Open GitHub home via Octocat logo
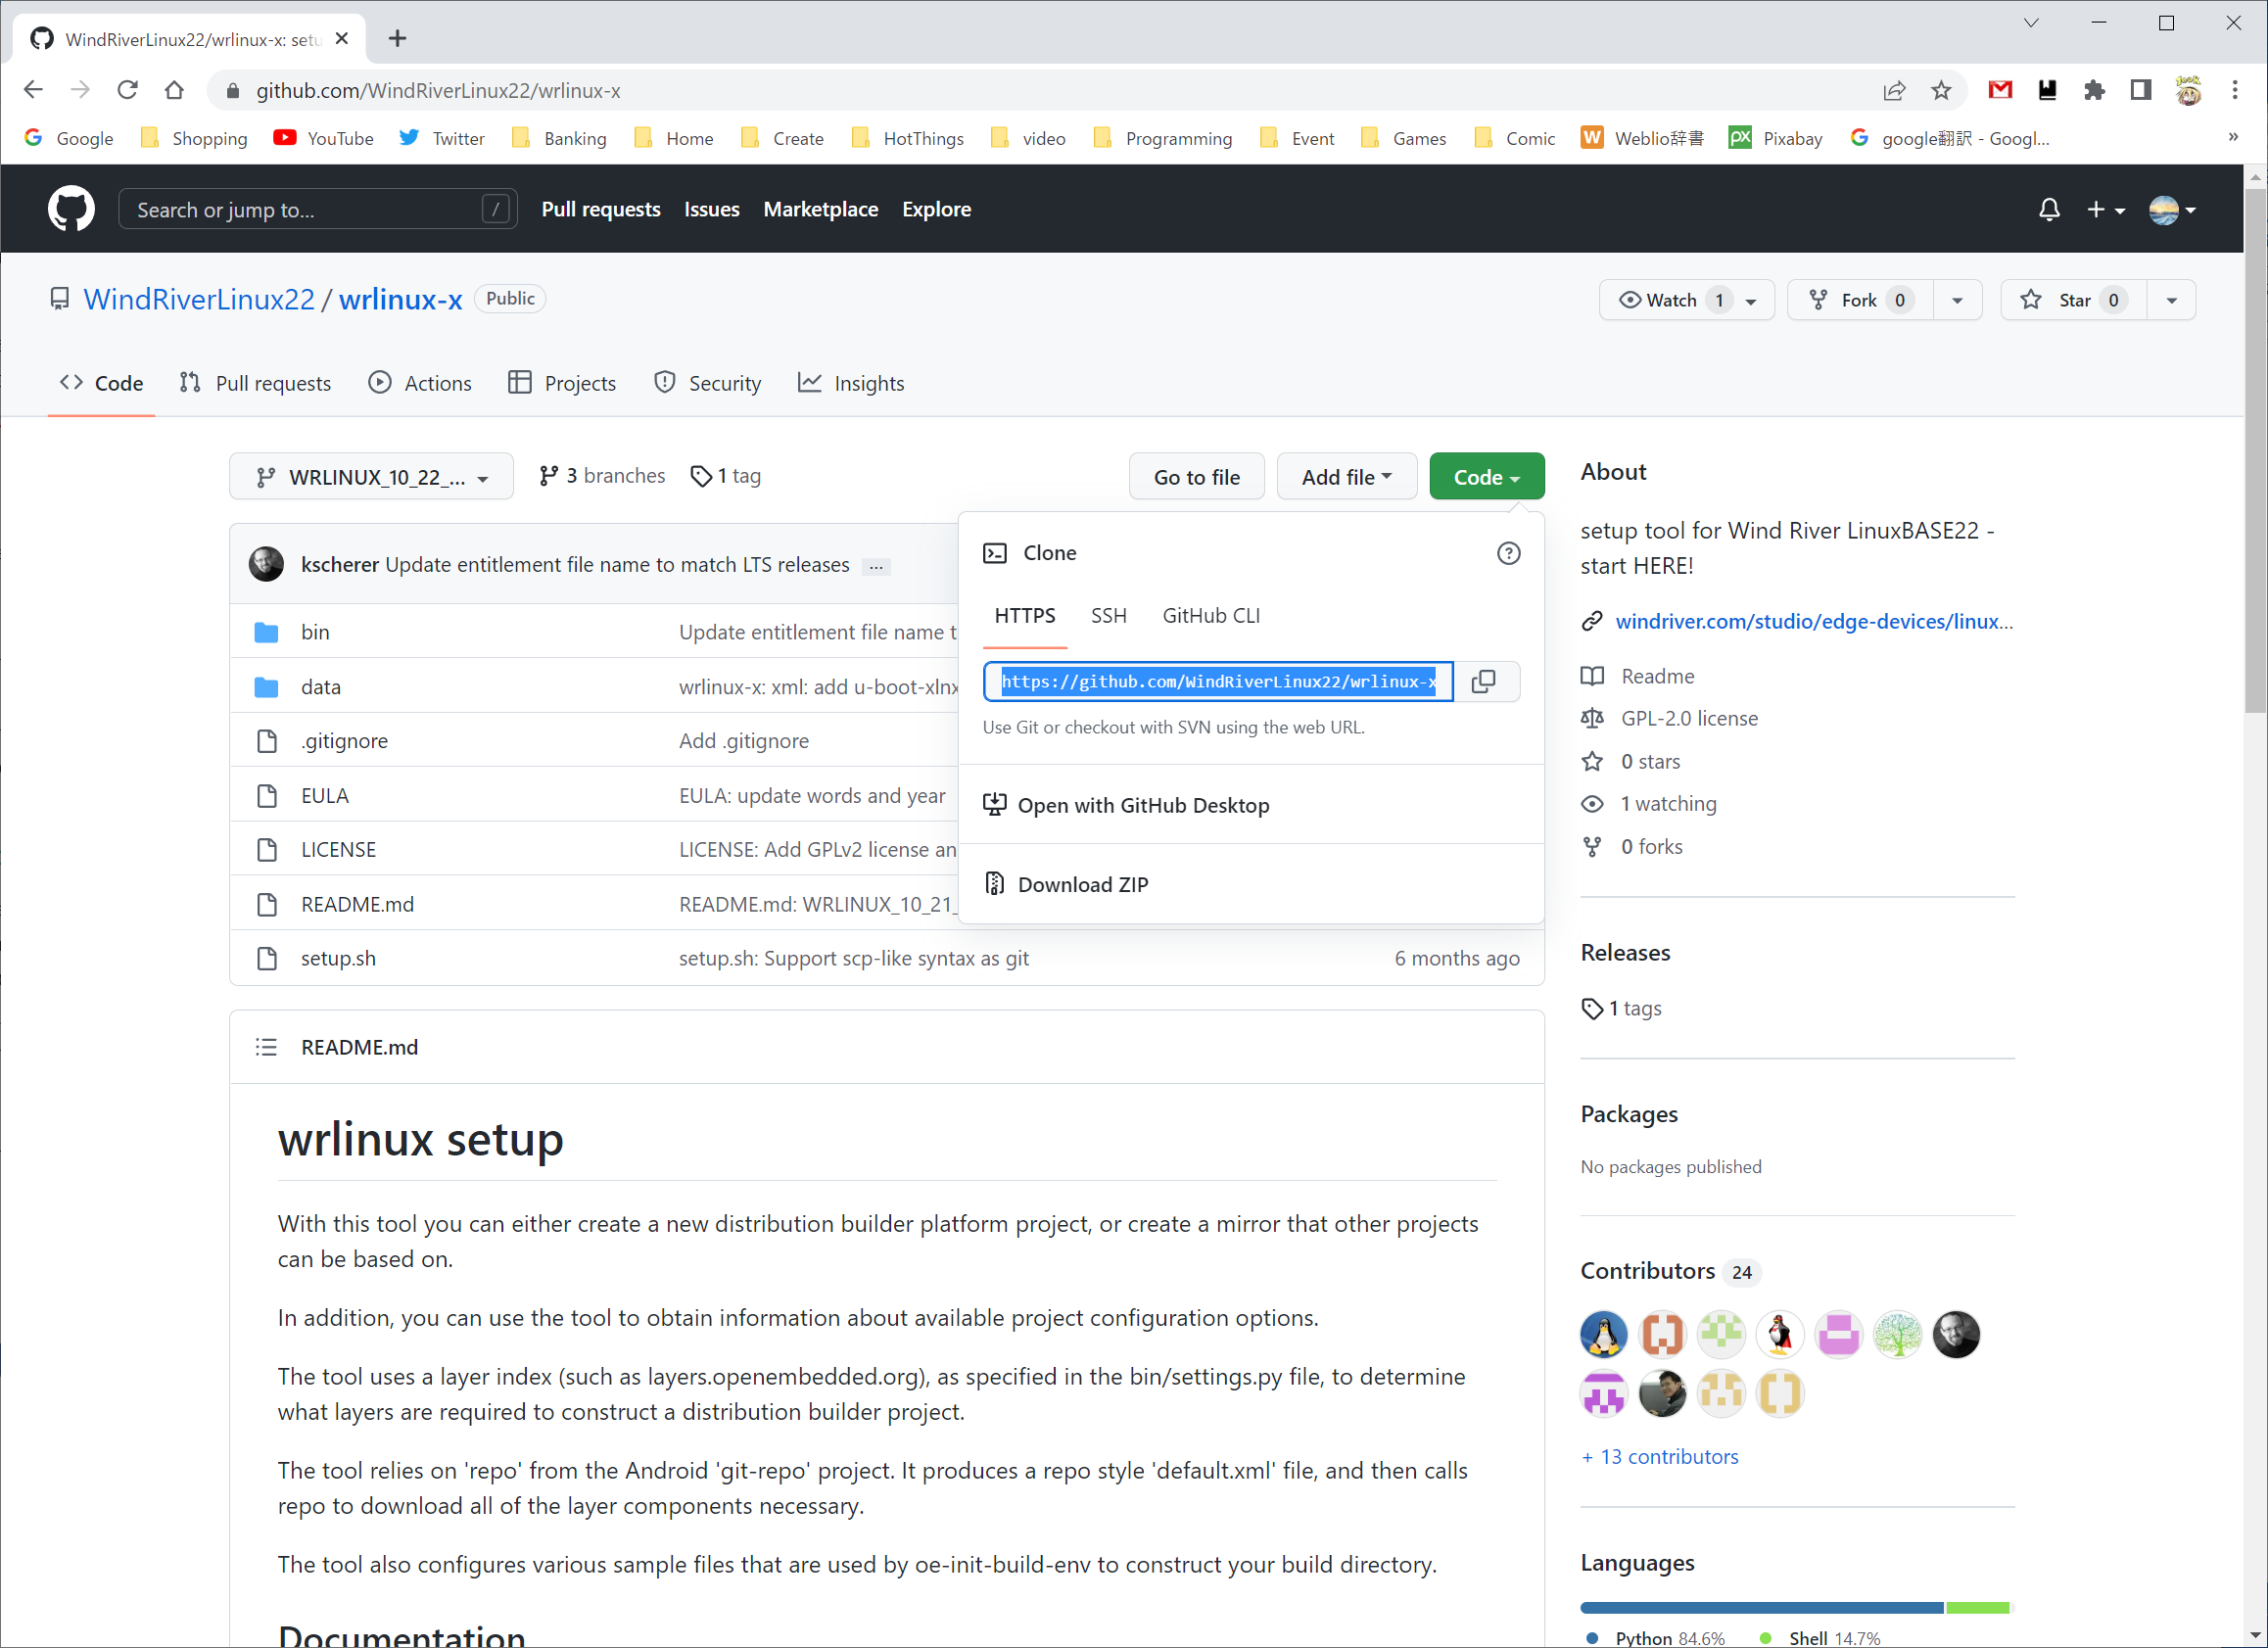The image size is (2268, 1648). coord(71,209)
